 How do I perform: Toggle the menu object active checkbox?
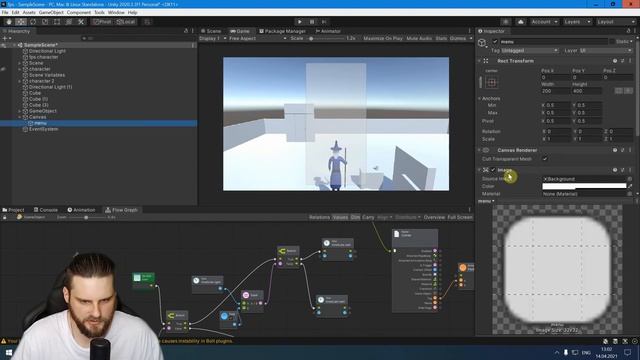(x=495, y=42)
